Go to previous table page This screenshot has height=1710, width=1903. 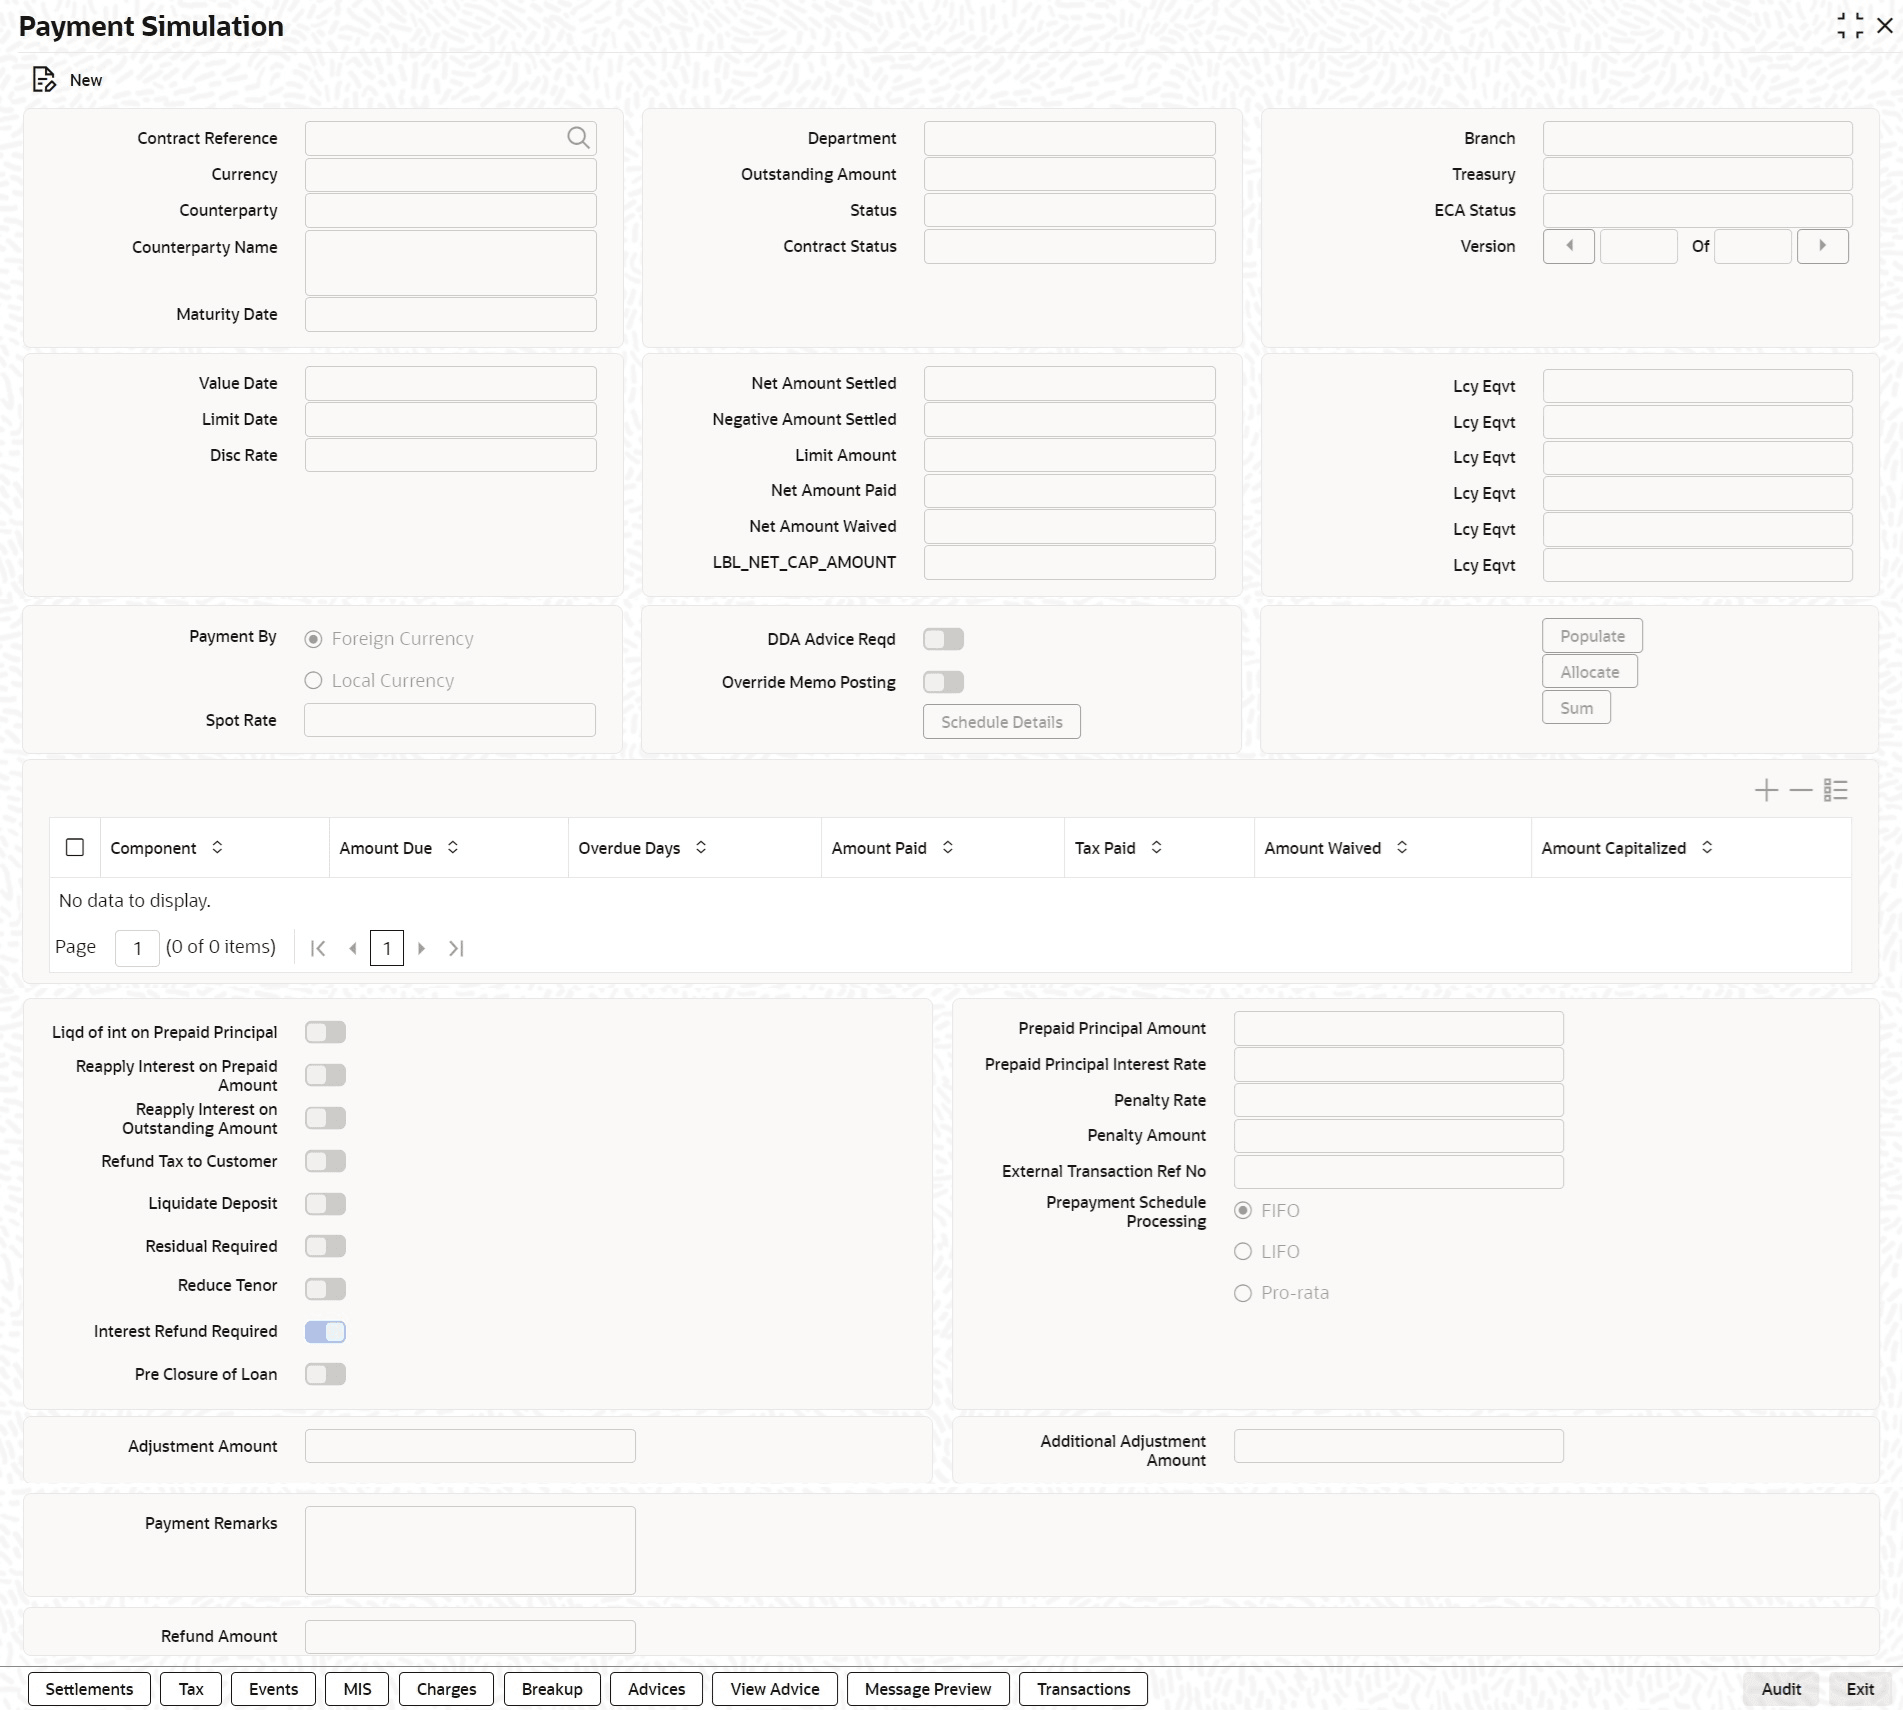[x=352, y=948]
